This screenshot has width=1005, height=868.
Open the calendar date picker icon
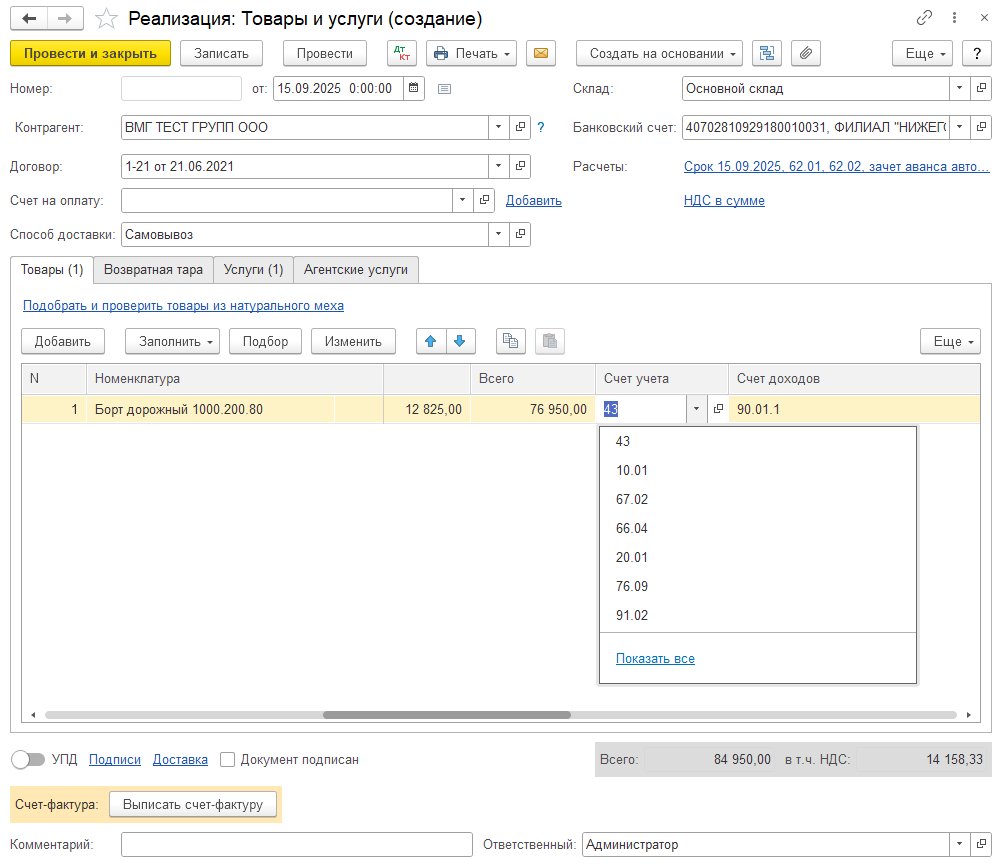pyautogui.click(x=414, y=88)
